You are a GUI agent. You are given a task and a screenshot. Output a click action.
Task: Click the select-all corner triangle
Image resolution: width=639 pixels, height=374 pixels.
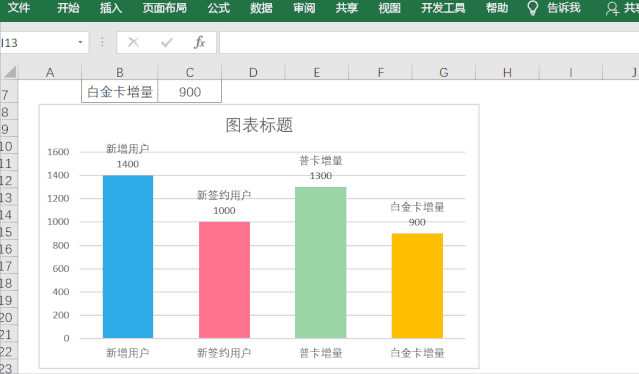(x=10, y=72)
